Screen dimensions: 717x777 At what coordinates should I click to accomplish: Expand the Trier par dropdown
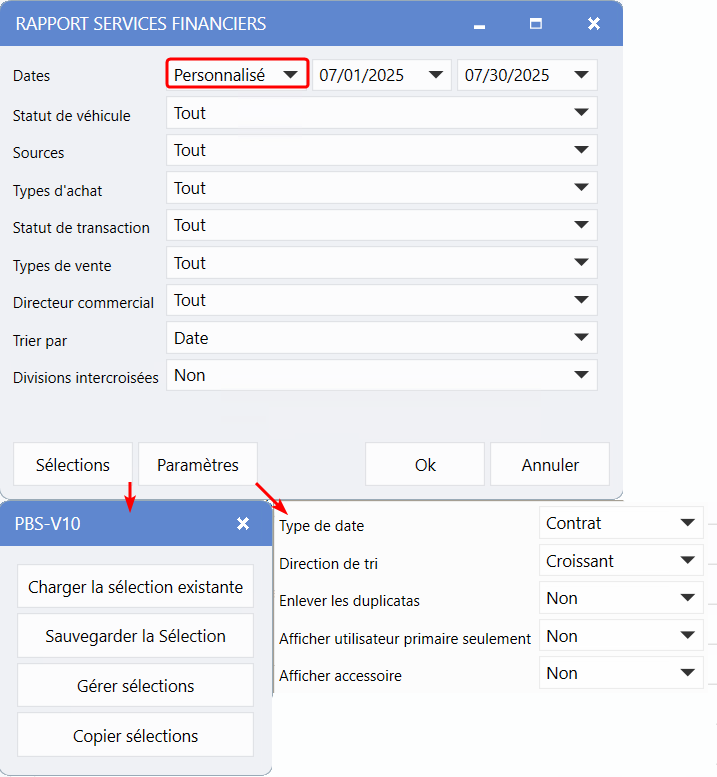381,338
